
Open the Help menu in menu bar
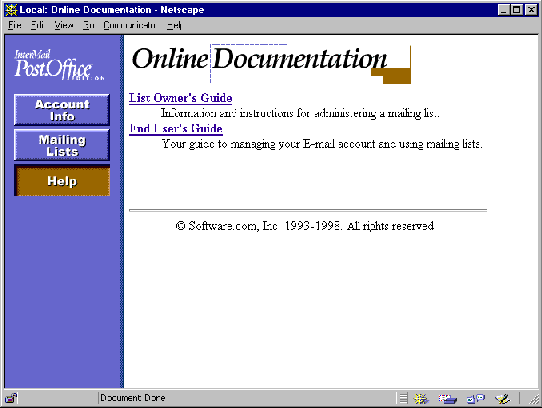(174, 25)
